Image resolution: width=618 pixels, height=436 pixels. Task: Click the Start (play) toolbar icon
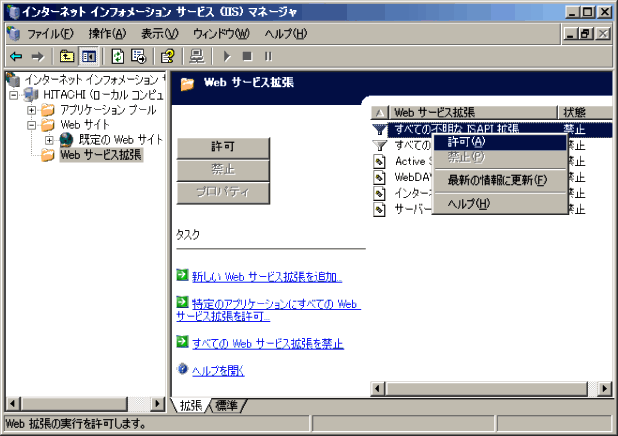[227, 57]
